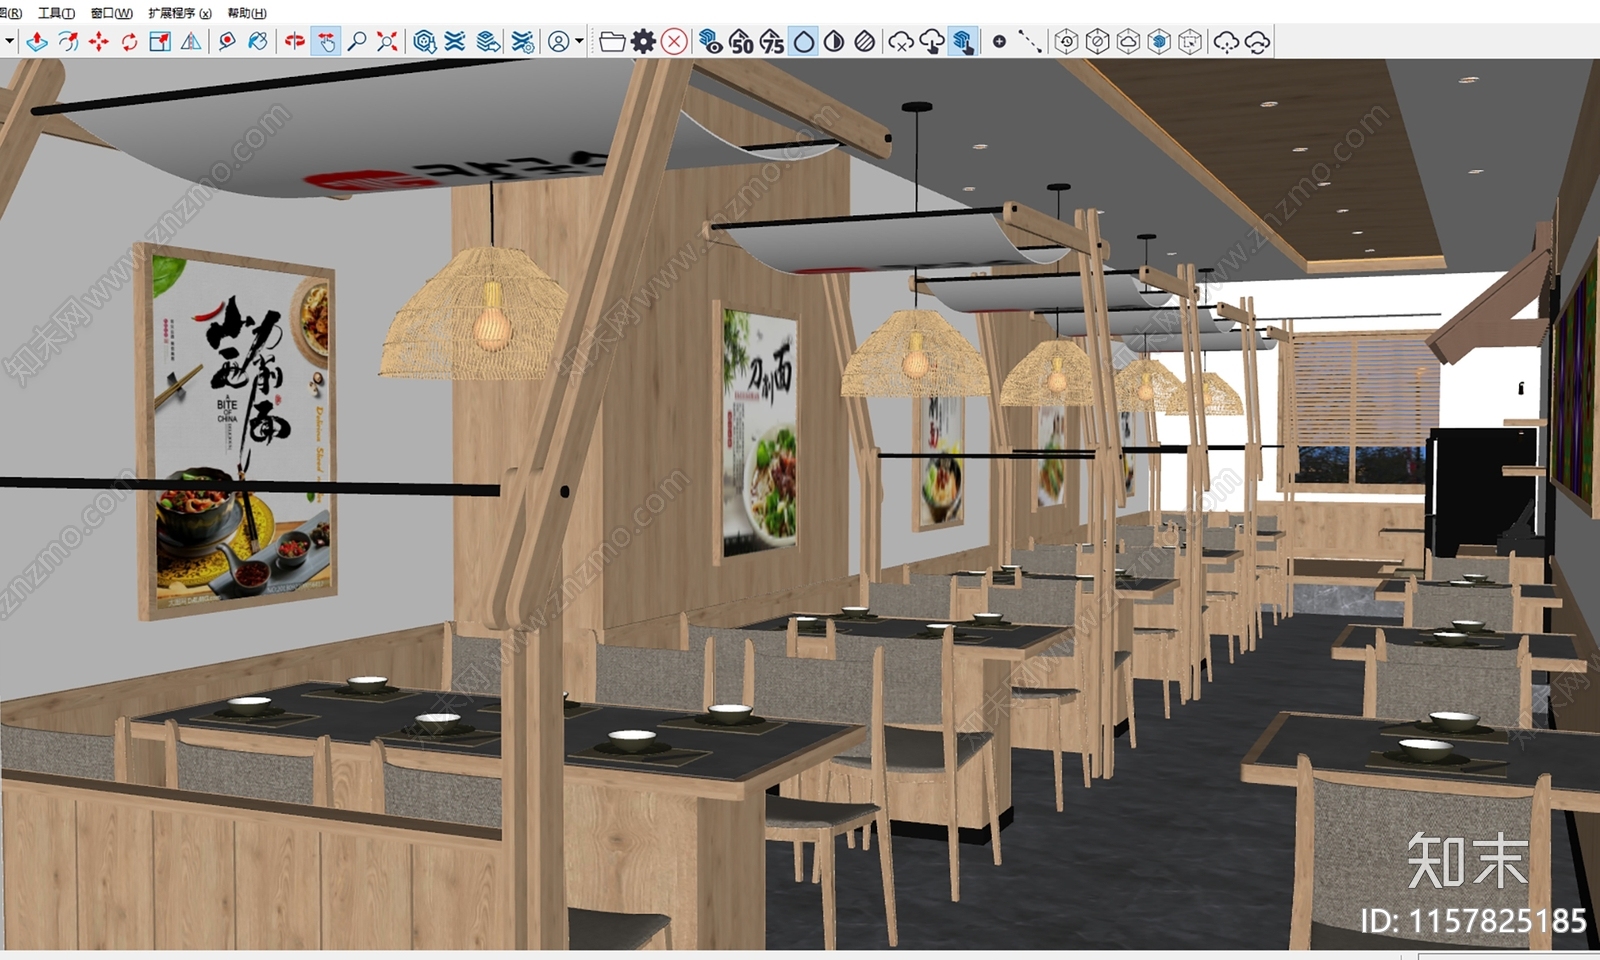Toggle the half-filled droplet icon
The width and height of the screenshot is (1600, 960).
click(x=834, y=41)
